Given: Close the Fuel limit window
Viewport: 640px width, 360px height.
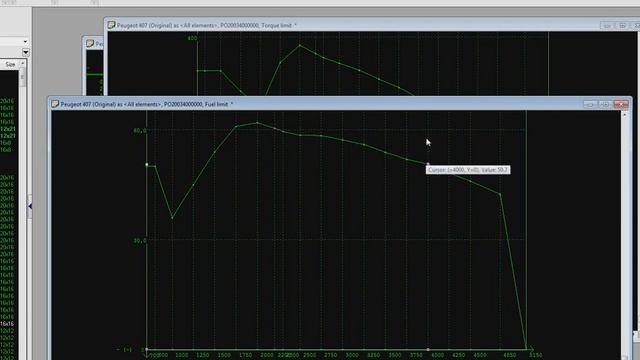Looking at the screenshot, I should [621, 104].
